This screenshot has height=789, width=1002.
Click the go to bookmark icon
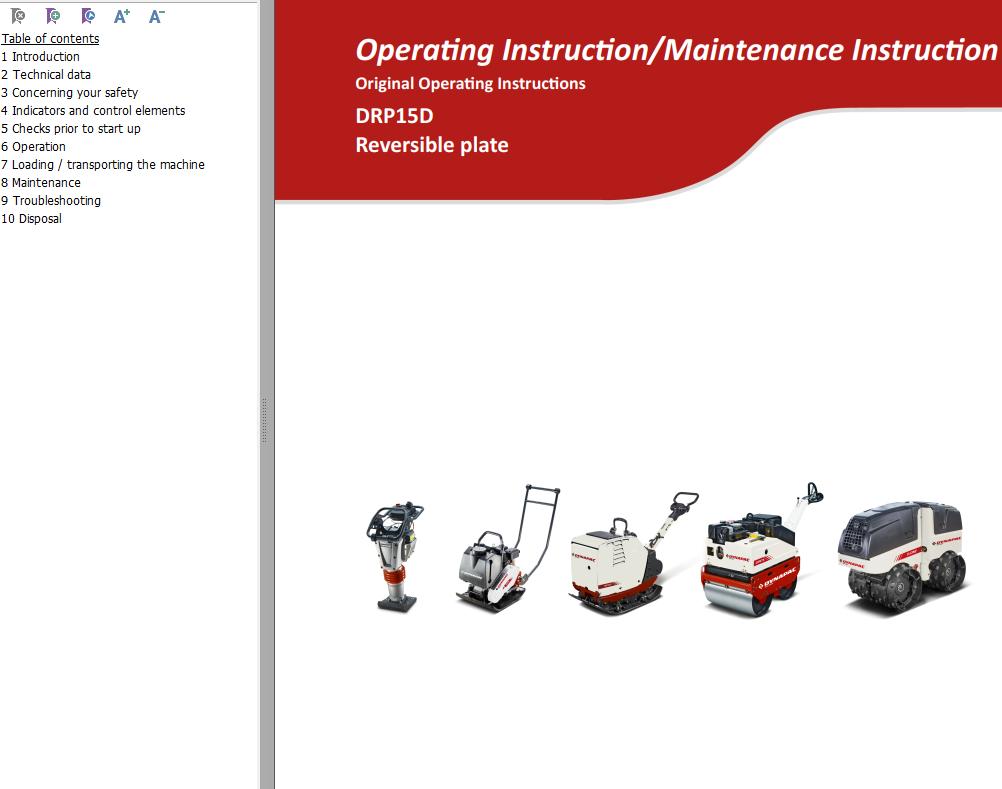click(x=88, y=16)
